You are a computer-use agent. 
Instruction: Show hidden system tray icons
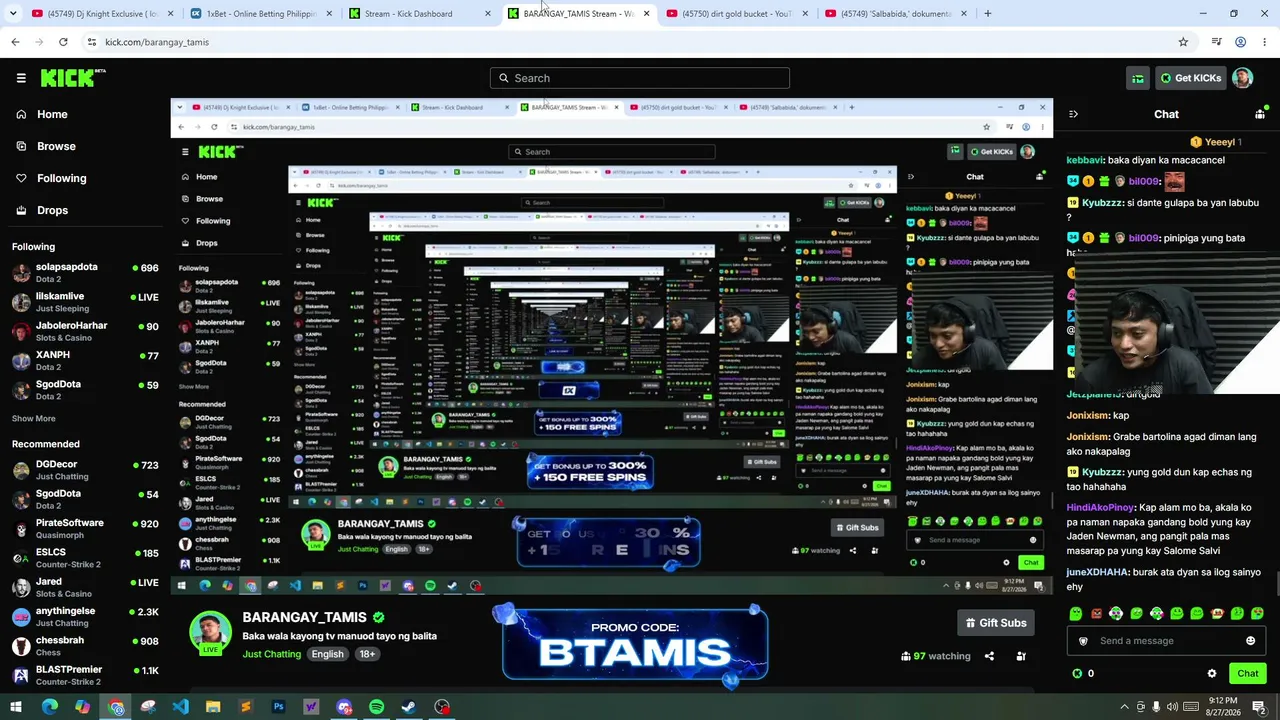1124,707
